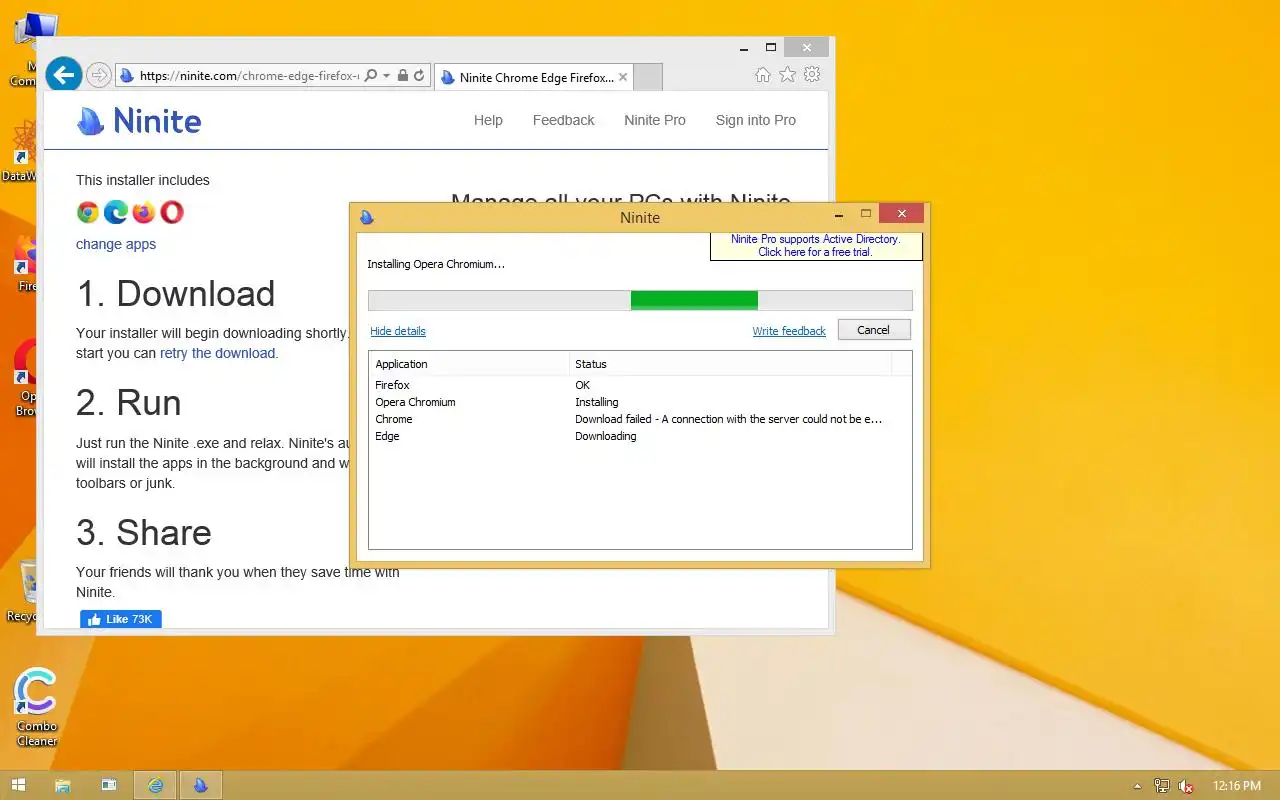Click the search magnifier in address bar
Image resolution: width=1280 pixels, height=800 pixels.
(371, 75)
